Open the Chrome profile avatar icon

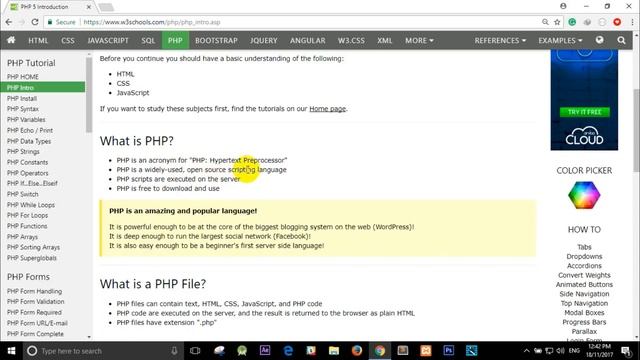tap(563, 6)
